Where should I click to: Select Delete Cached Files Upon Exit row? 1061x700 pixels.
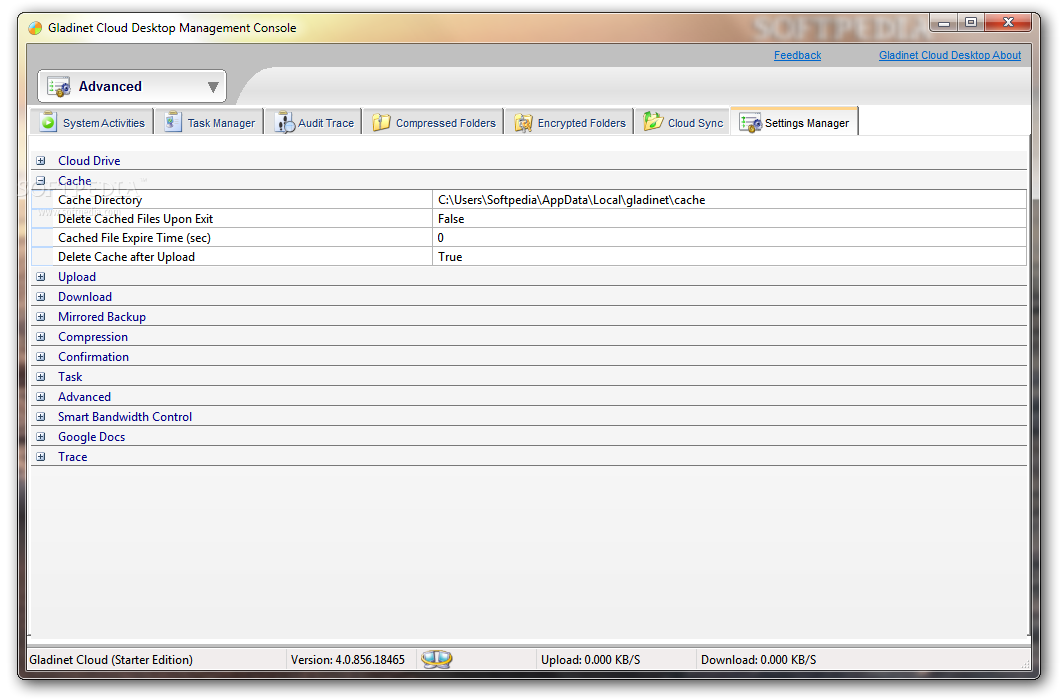(x=135, y=219)
